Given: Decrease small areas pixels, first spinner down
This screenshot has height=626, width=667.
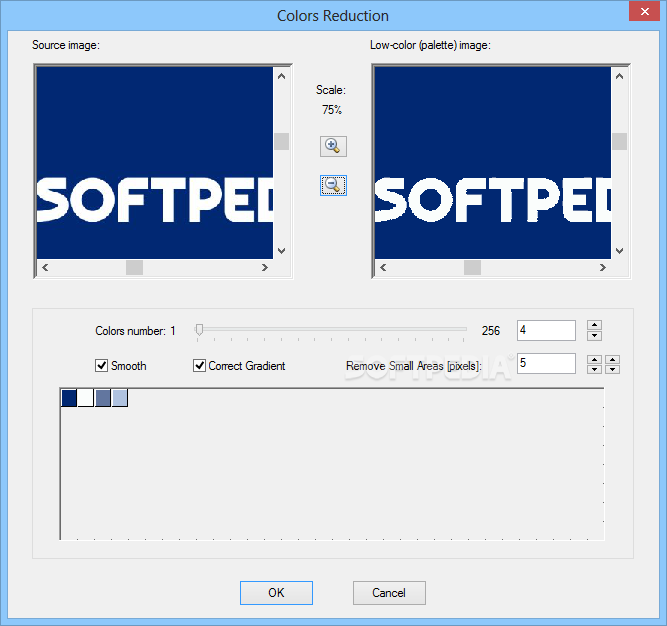Looking at the screenshot, I should 594,369.
